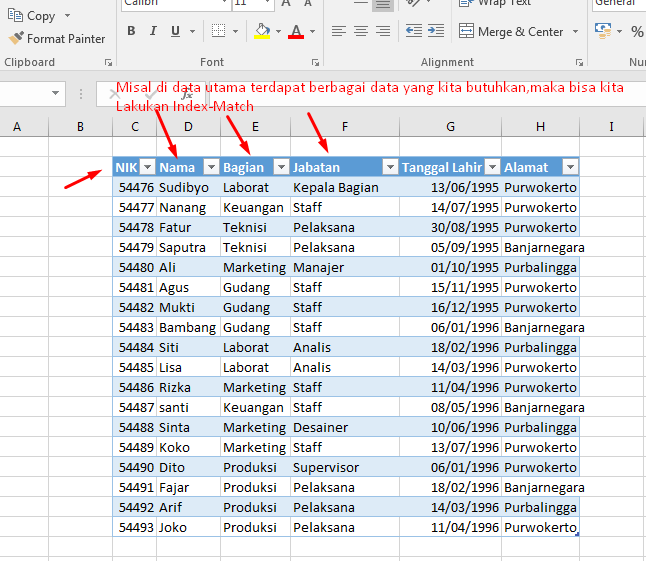
Task: Align text right
Action: pos(383,31)
